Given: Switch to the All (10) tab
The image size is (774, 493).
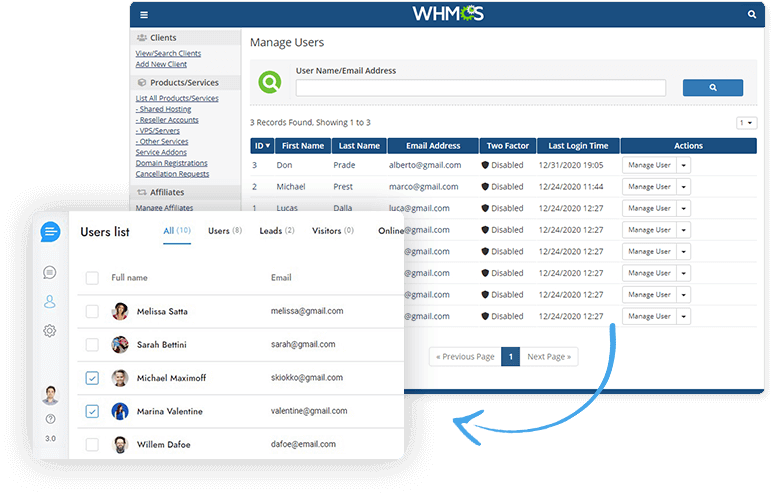Looking at the screenshot, I should coord(177,231).
